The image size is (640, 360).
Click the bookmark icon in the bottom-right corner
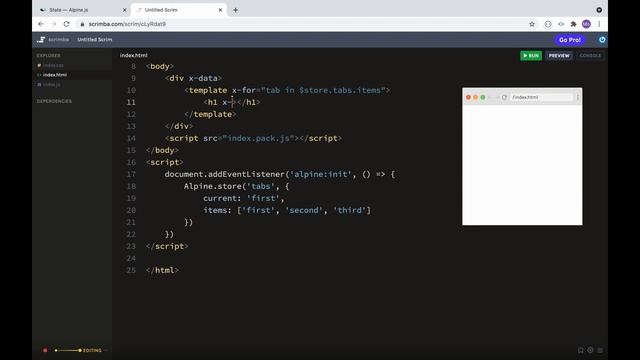(x=580, y=350)
